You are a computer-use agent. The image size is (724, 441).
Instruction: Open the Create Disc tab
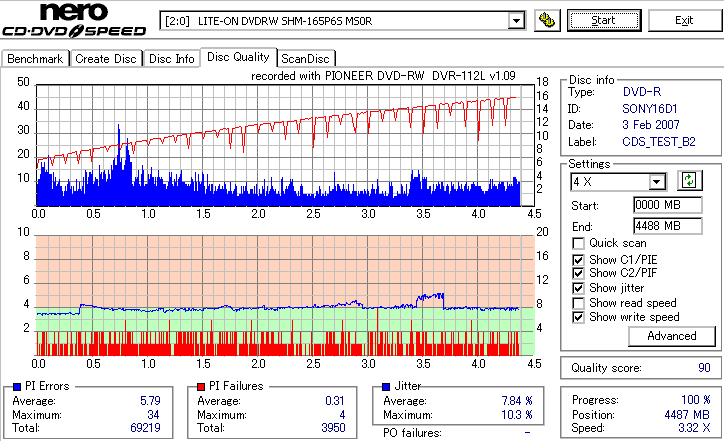click(x=106, y=59)
